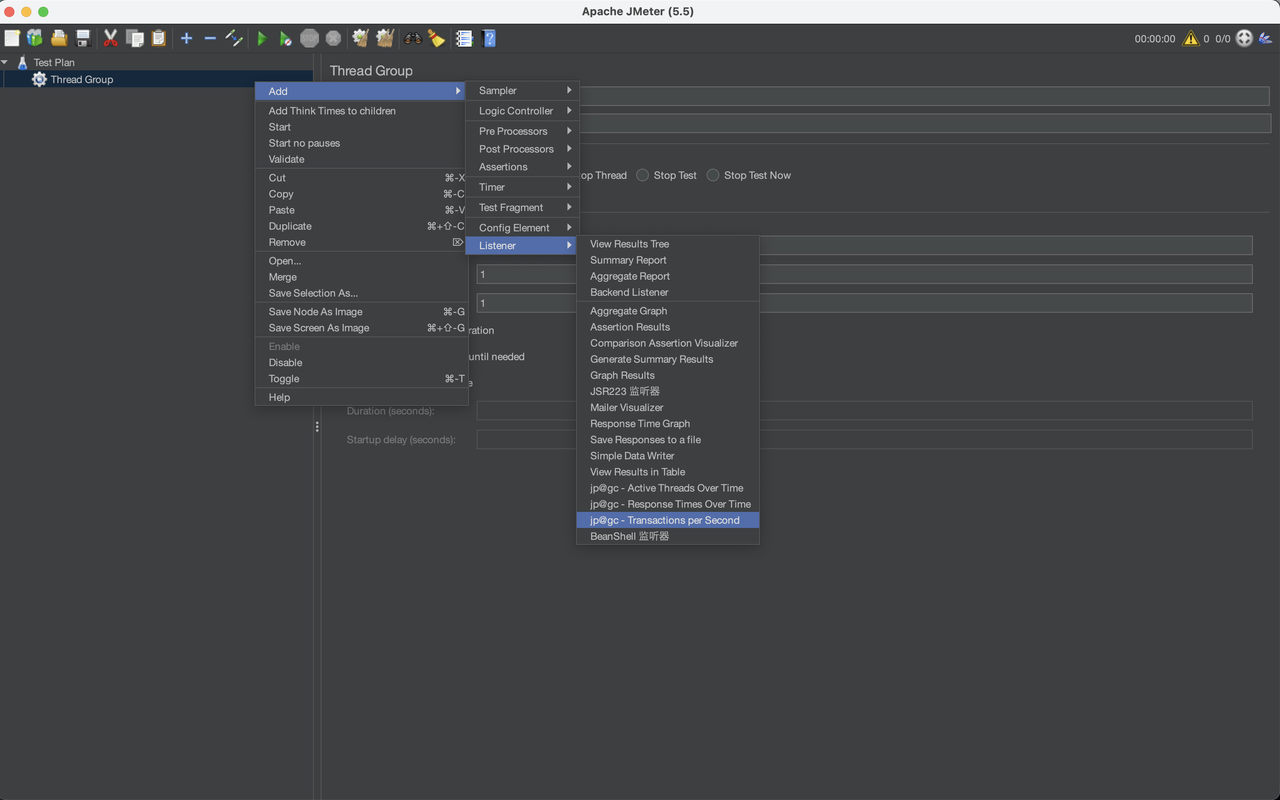Collapse the Test Plan tree arrow
This screenshot has width=1280, height=800.
[5, 62]
